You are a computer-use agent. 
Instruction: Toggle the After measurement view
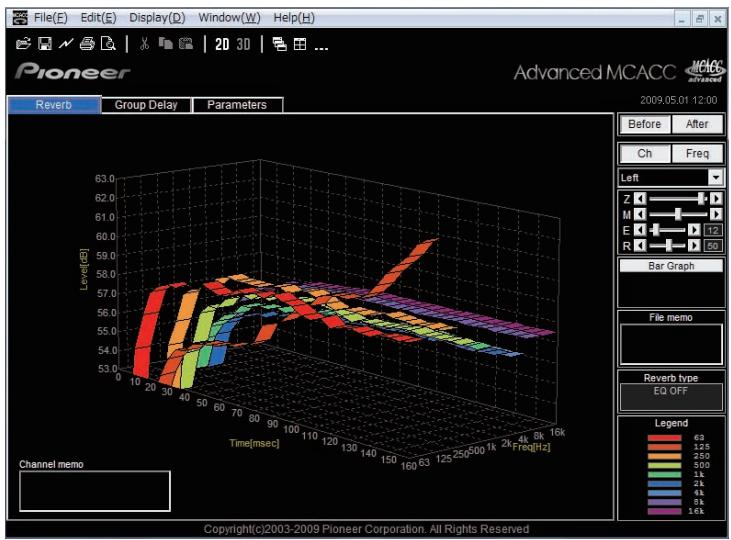(697, 124)
